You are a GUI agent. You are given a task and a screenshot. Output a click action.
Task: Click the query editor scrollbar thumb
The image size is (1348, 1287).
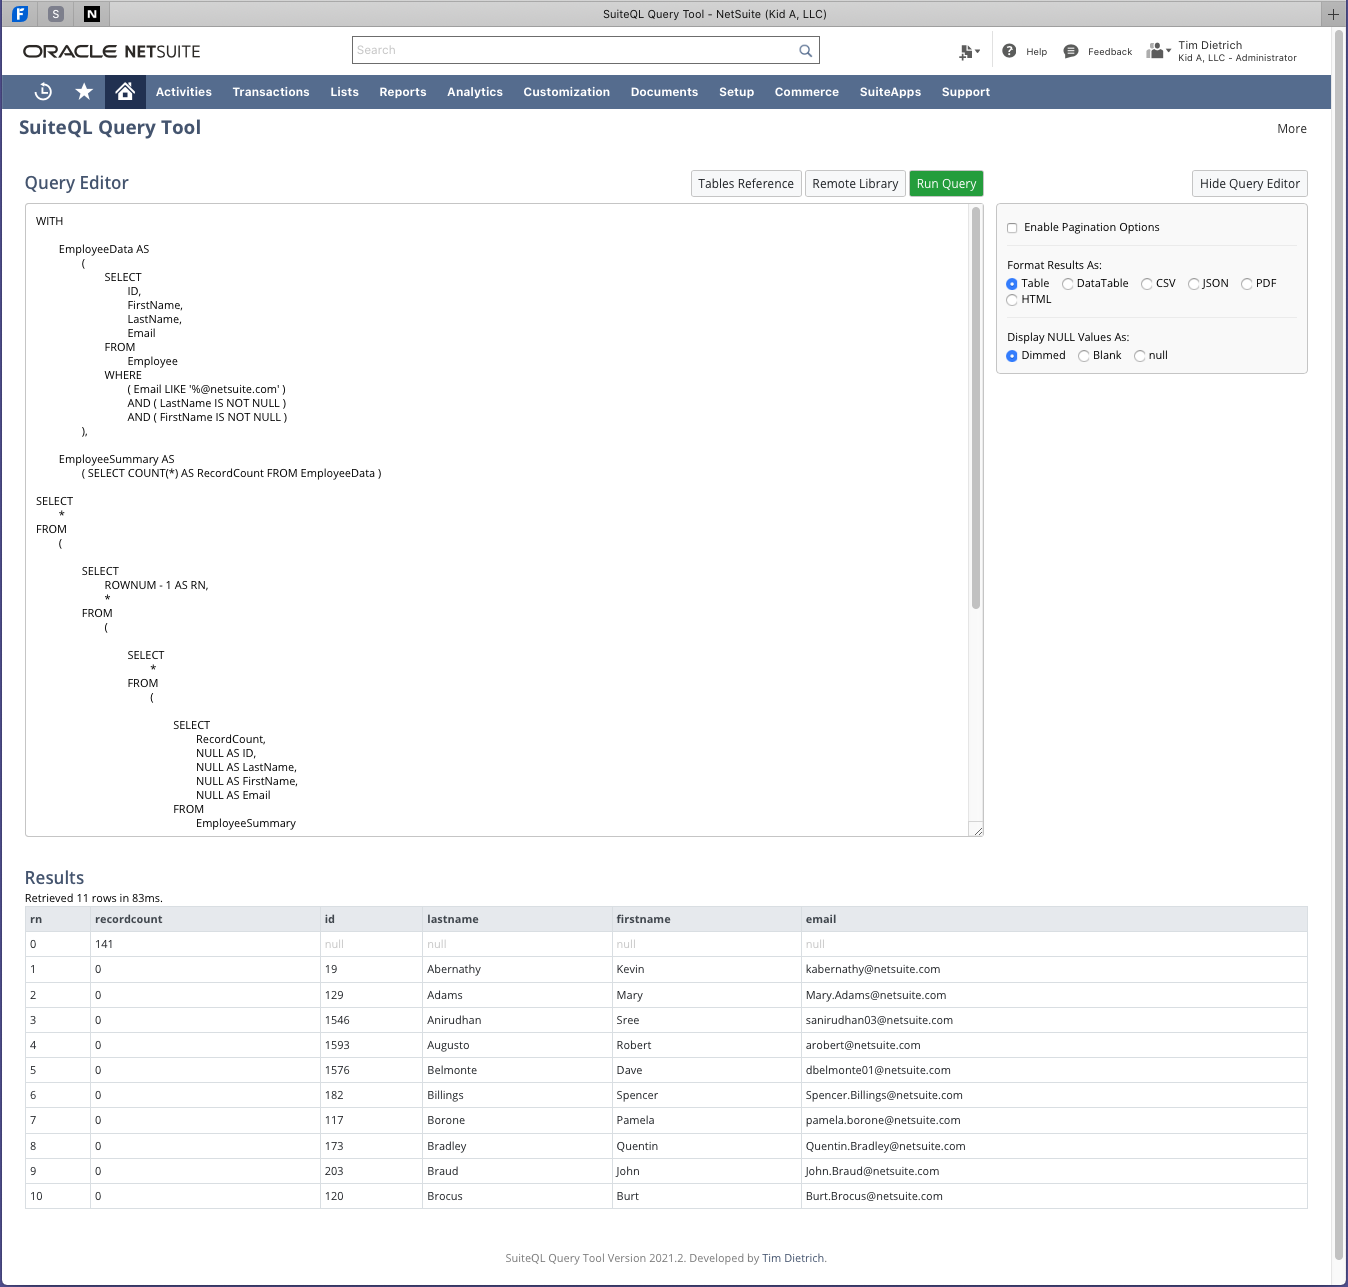click(976, 408)
